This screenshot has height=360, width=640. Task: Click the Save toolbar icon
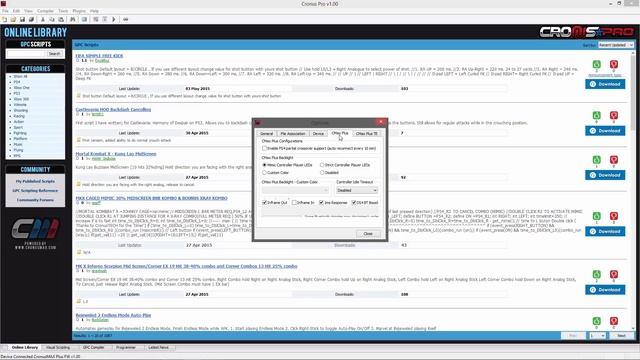(x=22, y=19)
